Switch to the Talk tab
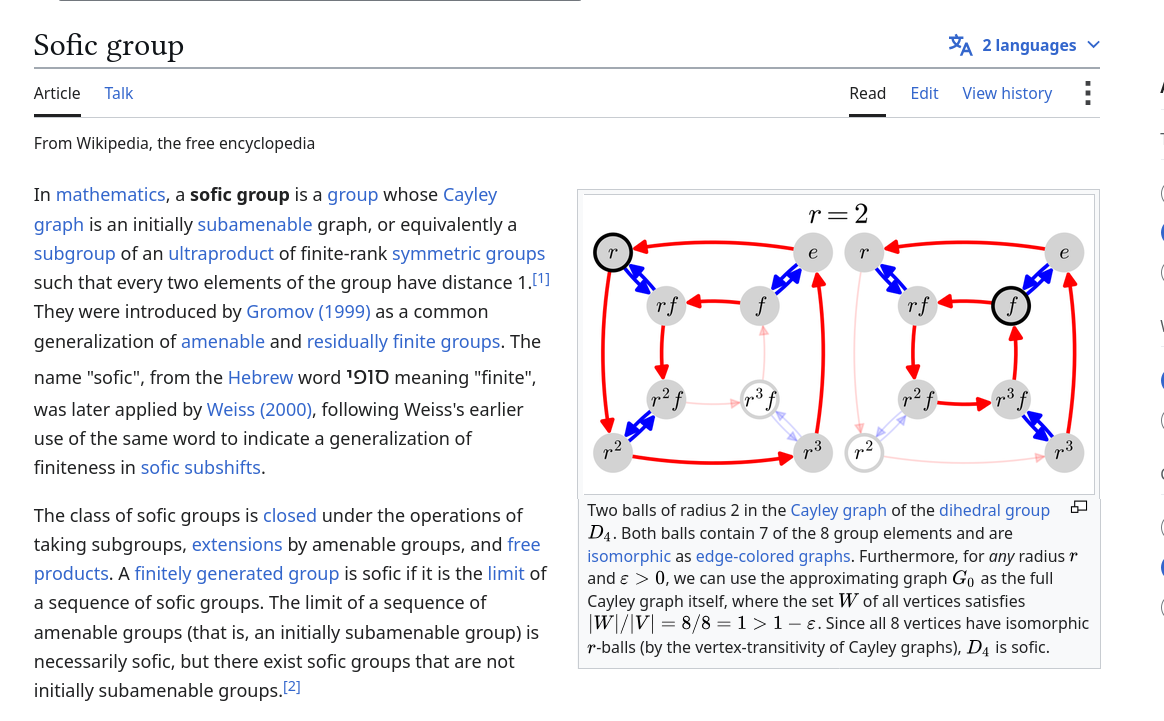 coord(119,94)
